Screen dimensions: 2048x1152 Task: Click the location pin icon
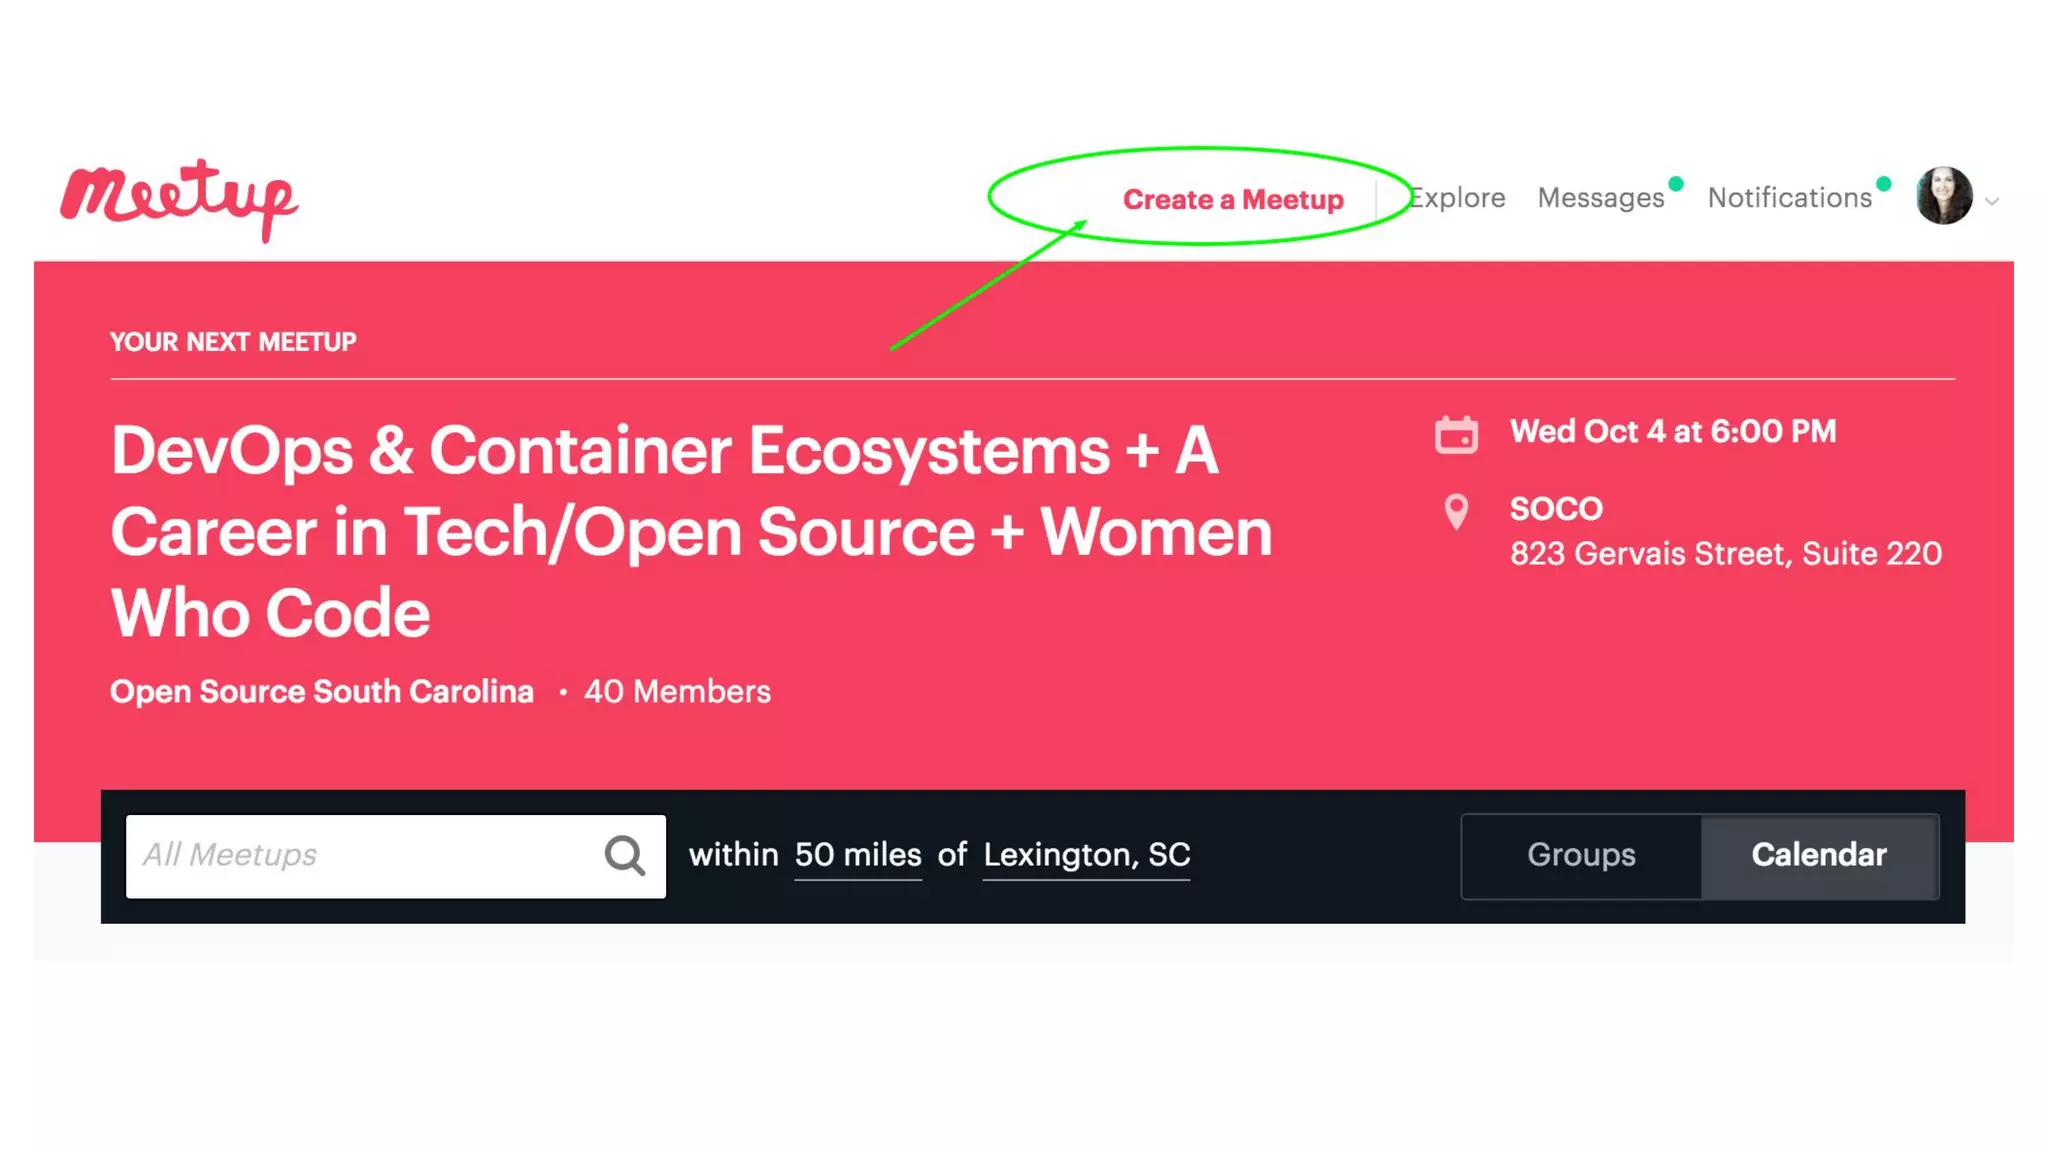(x=1456, y=511)
